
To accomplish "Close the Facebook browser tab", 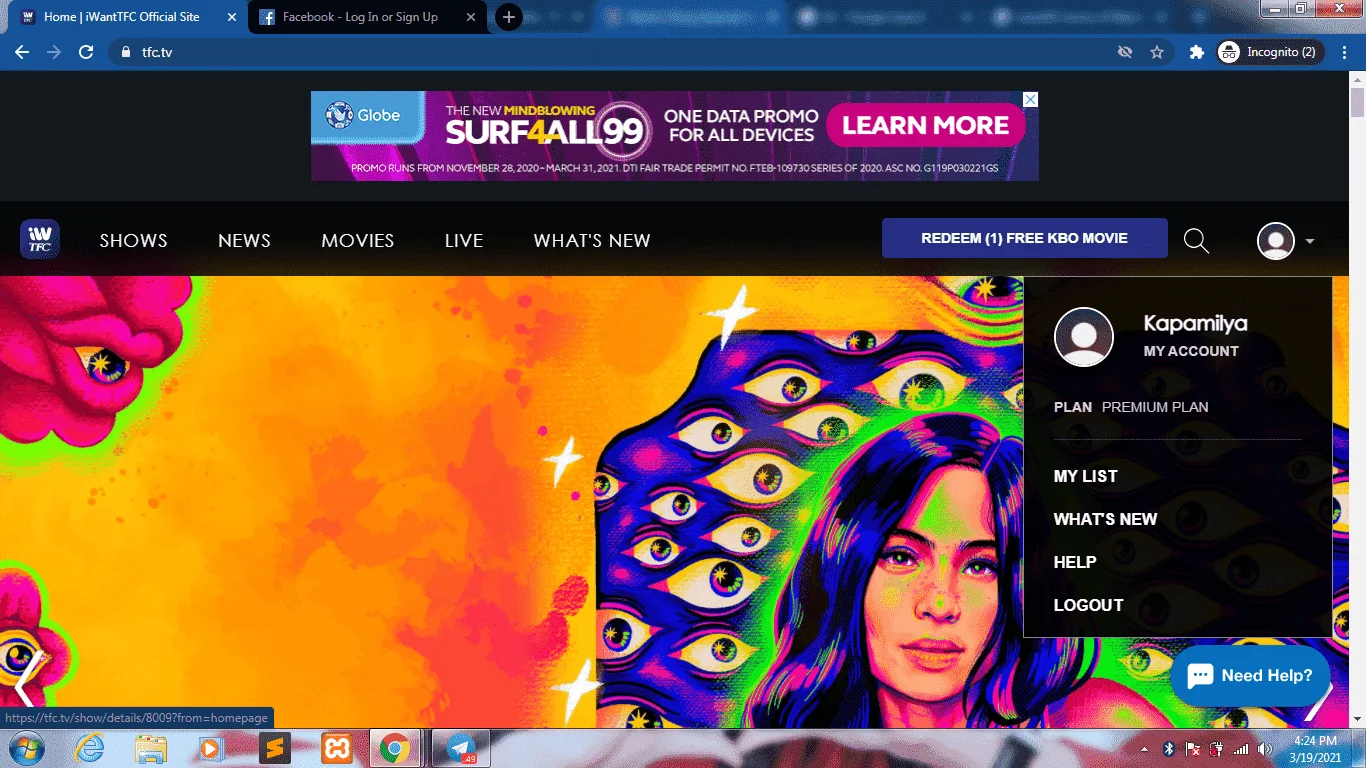I will 473,17.
